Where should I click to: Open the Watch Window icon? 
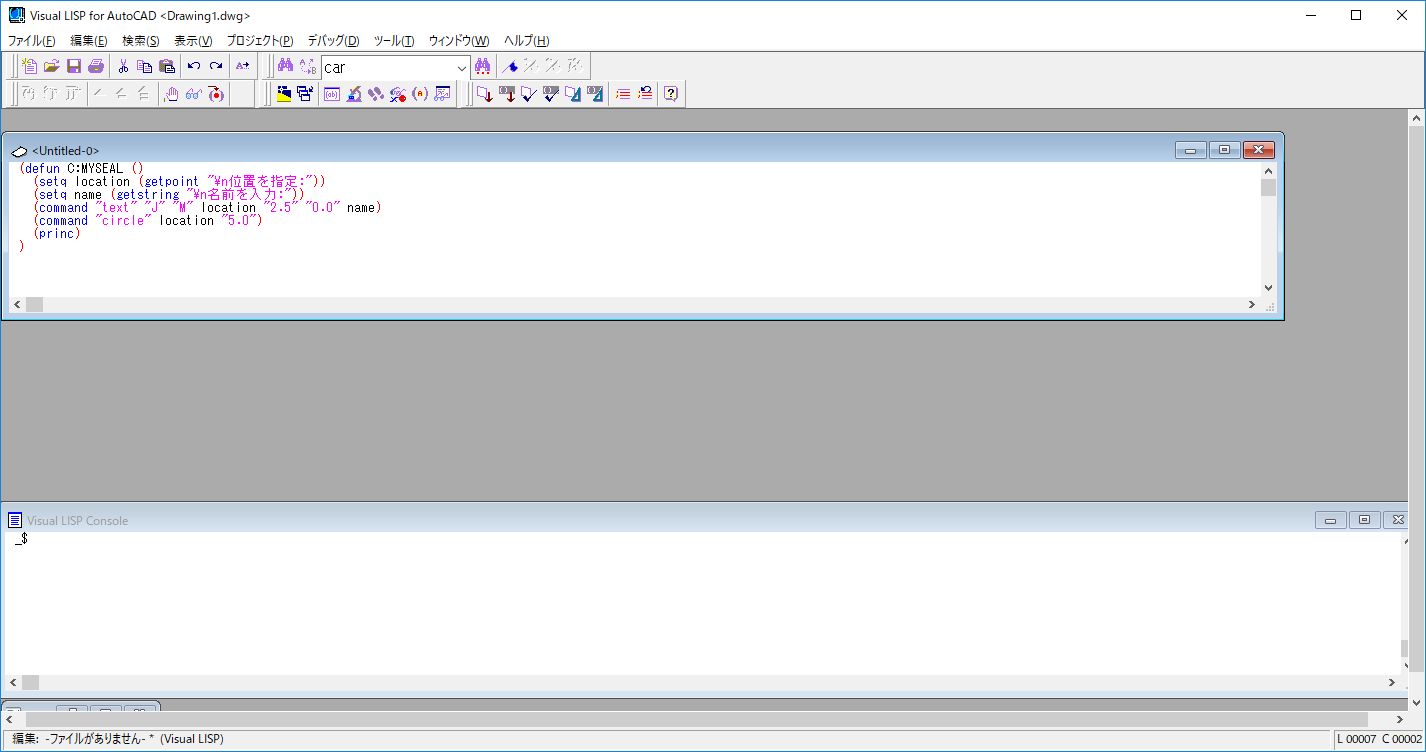tap(442, 94)
